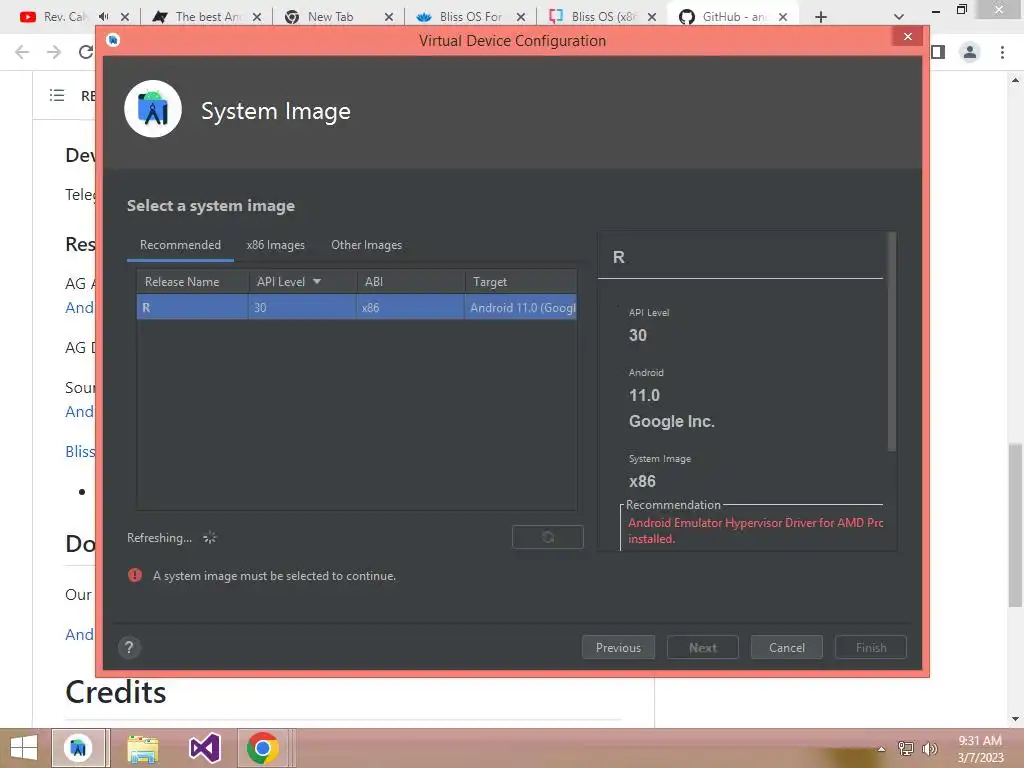The height and width of the screenshot is (768, 1024).
Task: Open a new browser tab with plus
Action: (x=821, y=17)
